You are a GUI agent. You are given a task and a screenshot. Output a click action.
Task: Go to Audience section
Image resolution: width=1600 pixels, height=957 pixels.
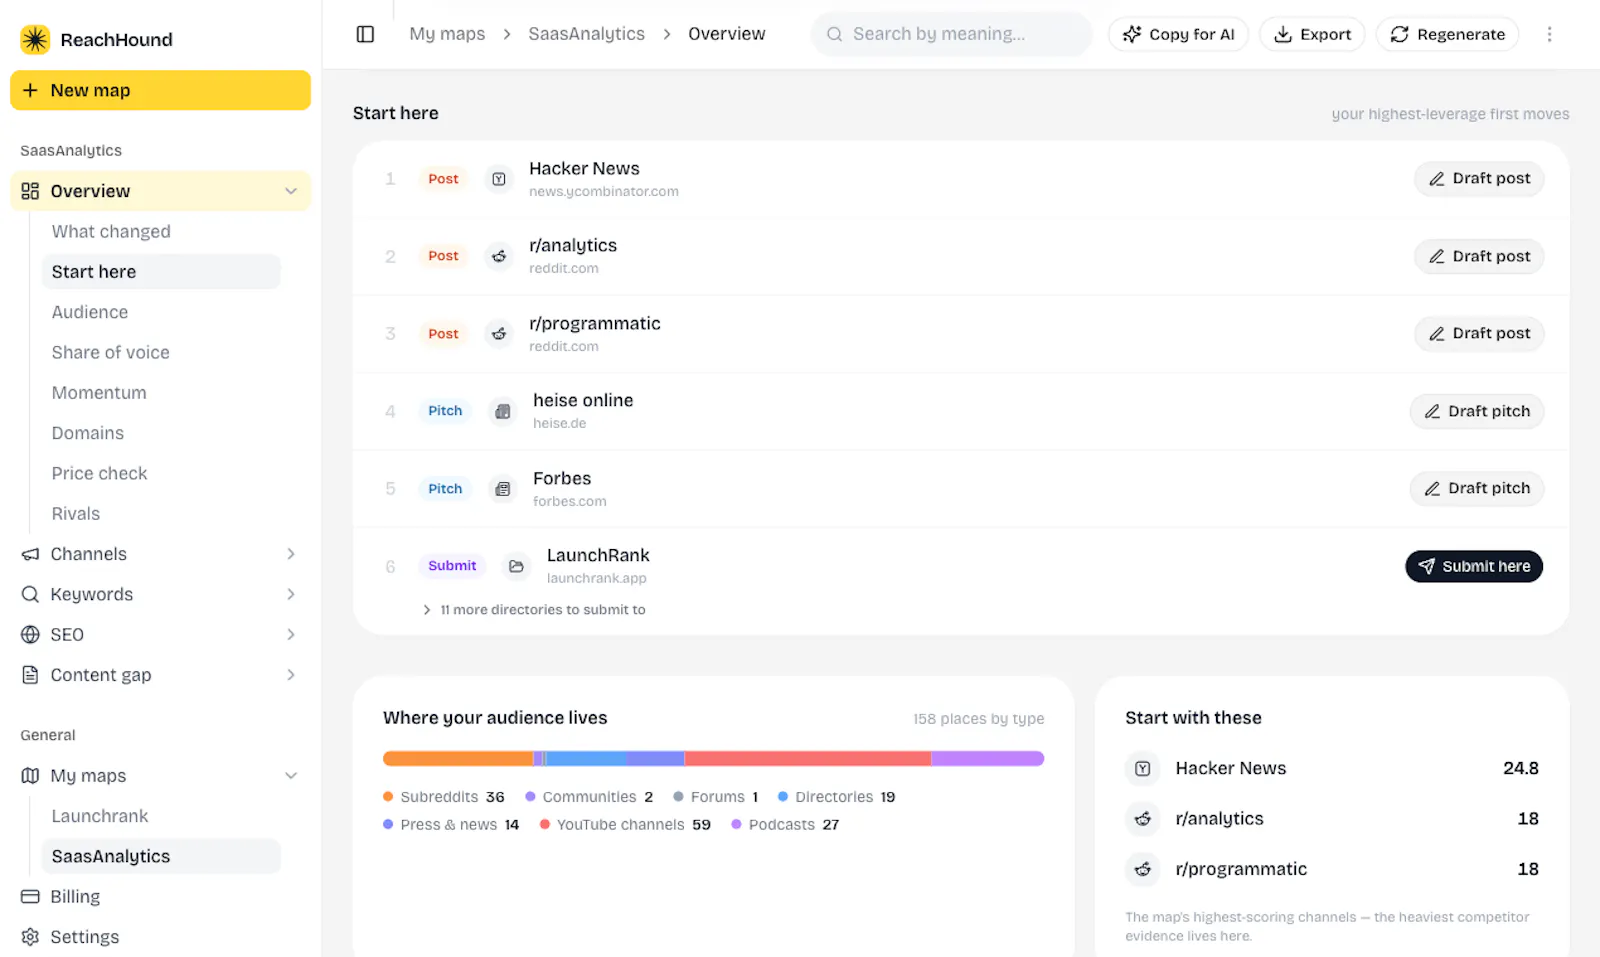click(161, 312)
